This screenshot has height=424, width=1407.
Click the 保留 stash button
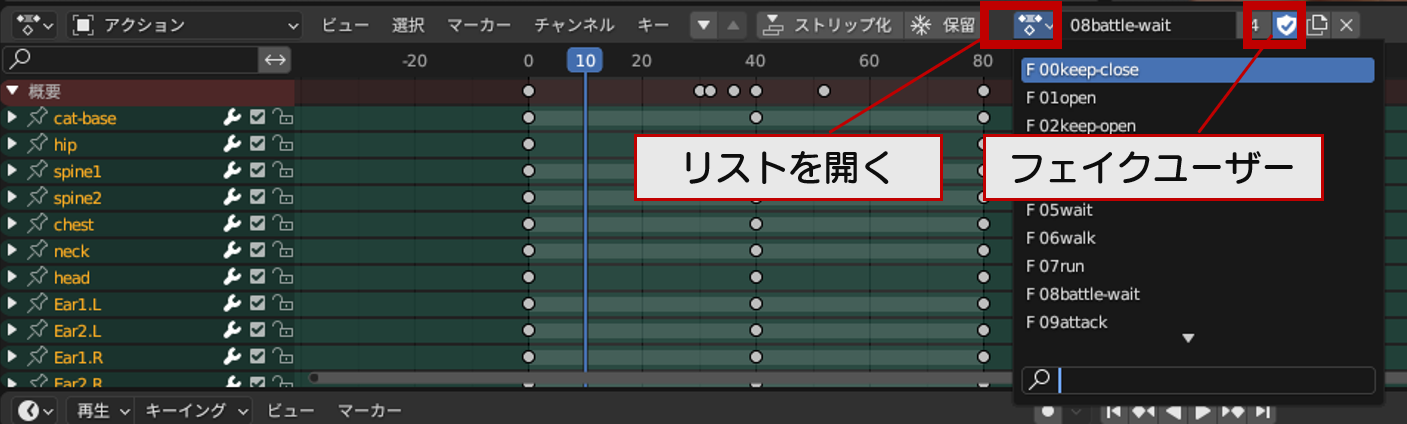pyautogui.click(x=941, y=25)
